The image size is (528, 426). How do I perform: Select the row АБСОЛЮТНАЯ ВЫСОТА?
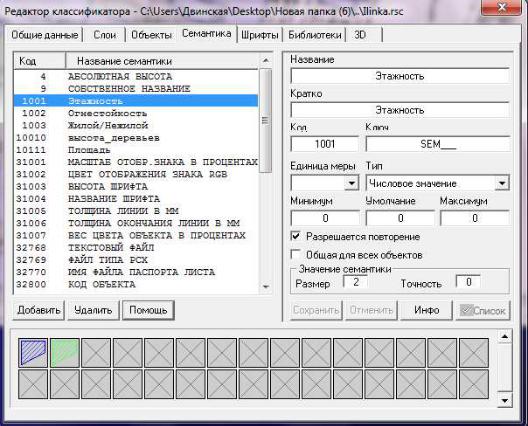136,76
